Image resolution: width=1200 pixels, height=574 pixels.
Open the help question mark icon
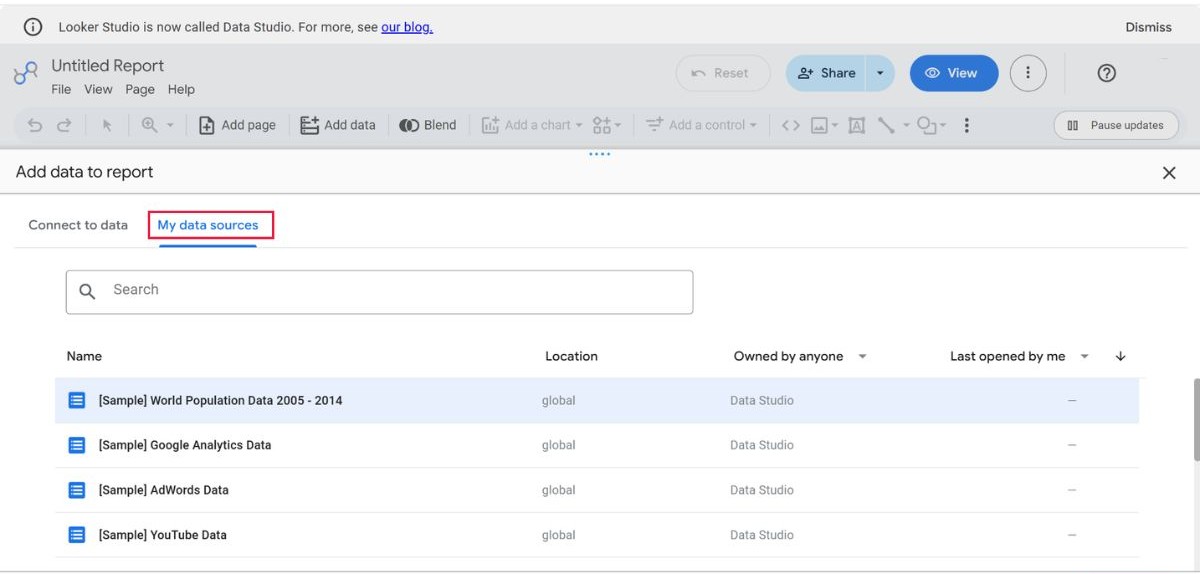click(1106, 73)
